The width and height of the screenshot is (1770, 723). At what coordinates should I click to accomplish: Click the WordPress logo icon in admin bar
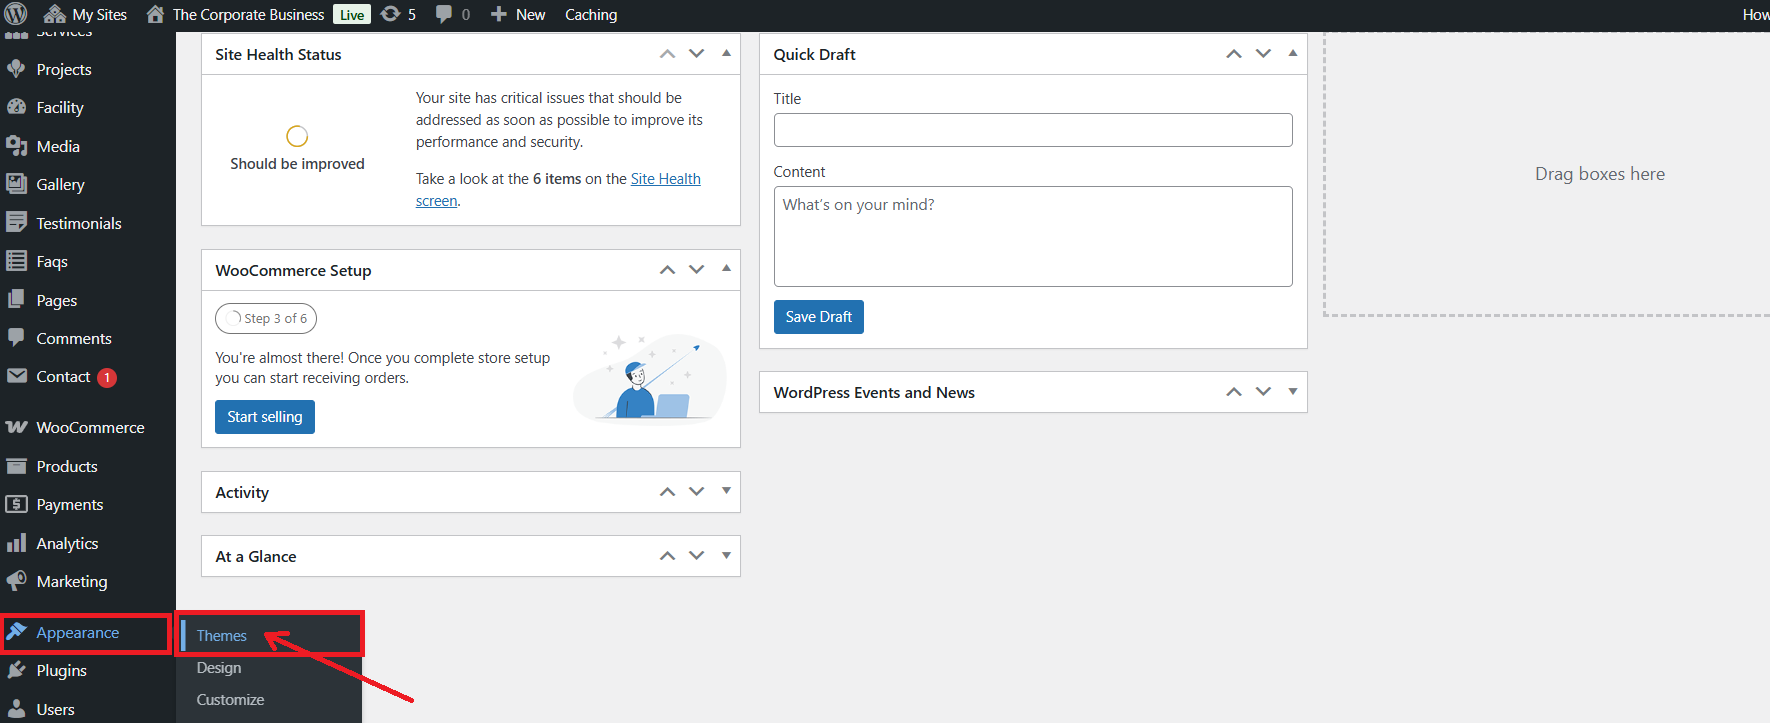pos(16,14)
